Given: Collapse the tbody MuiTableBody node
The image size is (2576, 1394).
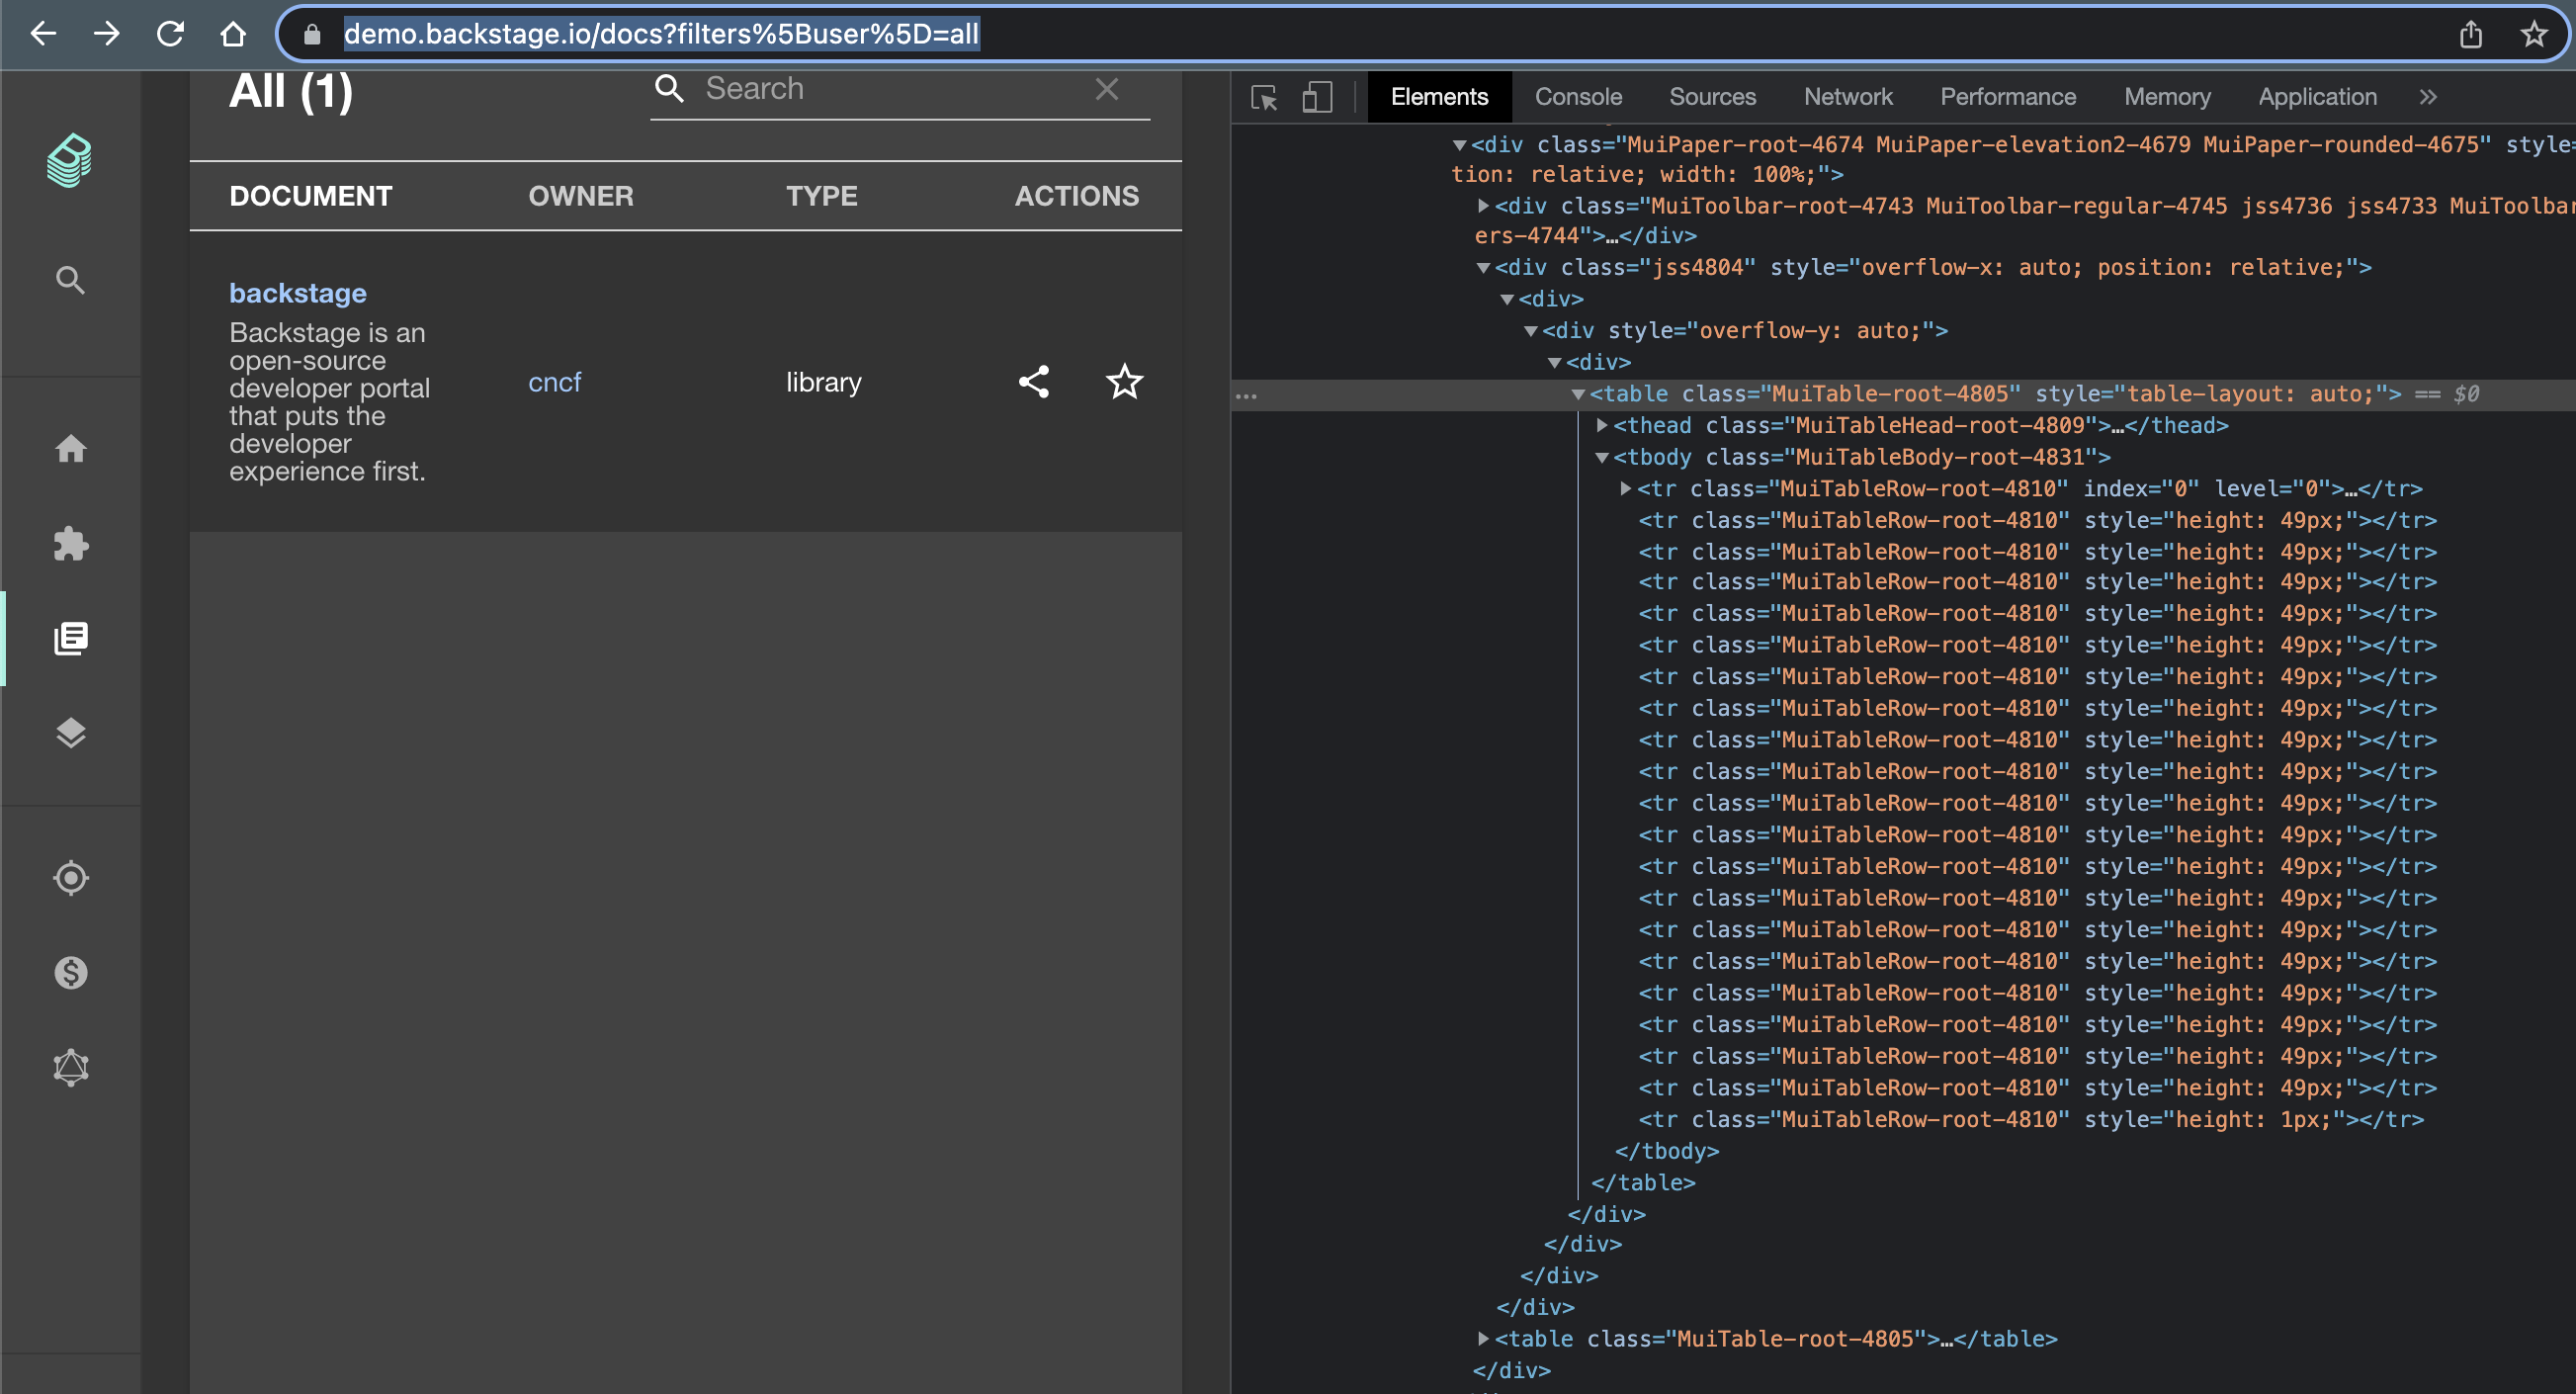Looking at the screenshot, I should click(x=1601, y=457).
